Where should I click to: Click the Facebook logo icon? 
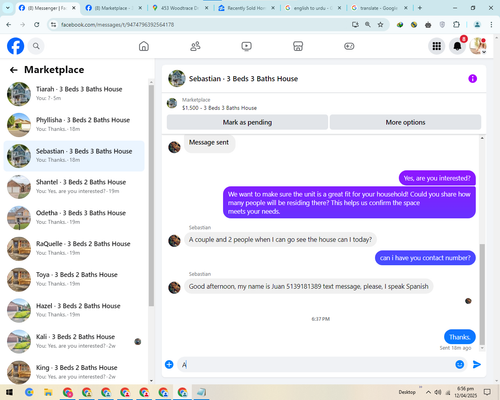pos(16,46)
